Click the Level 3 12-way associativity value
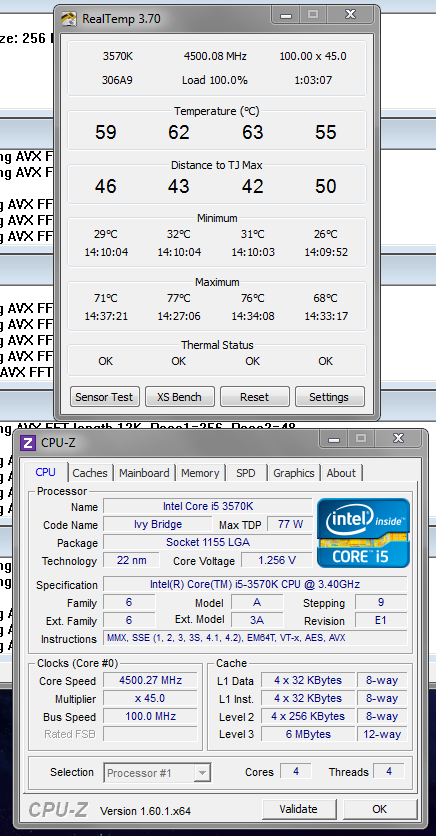The height and width of the screenshot is (836, 436). tap(382, 734)
